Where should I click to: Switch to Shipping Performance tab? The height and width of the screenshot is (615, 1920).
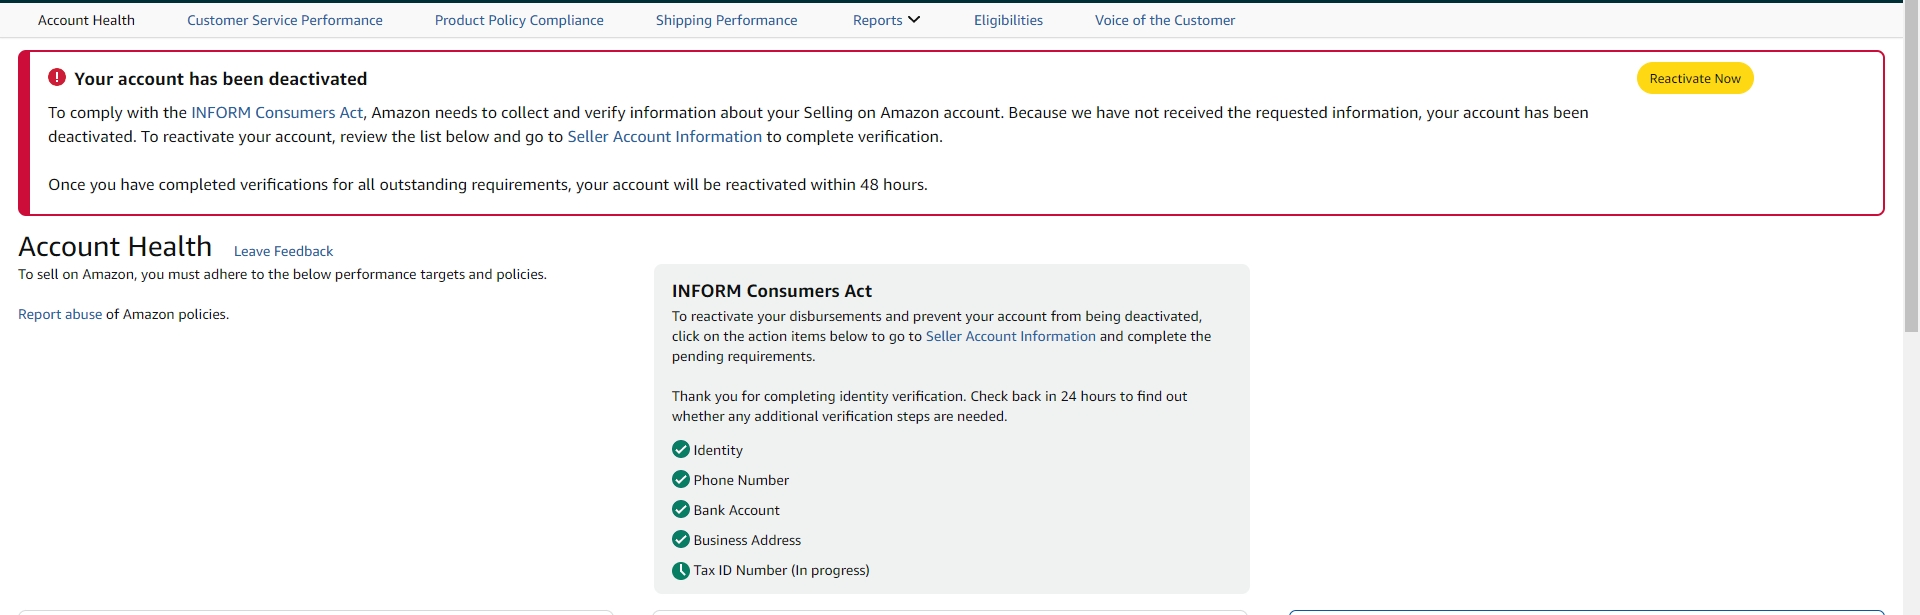tap(727, 20)
